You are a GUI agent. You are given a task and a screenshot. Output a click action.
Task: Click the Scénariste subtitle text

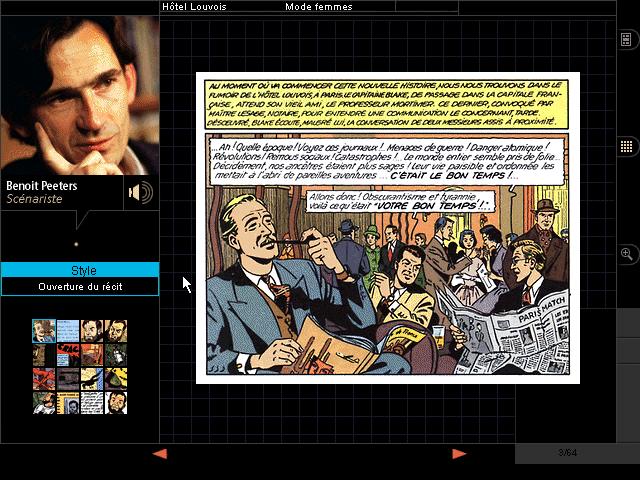[34, 199]
